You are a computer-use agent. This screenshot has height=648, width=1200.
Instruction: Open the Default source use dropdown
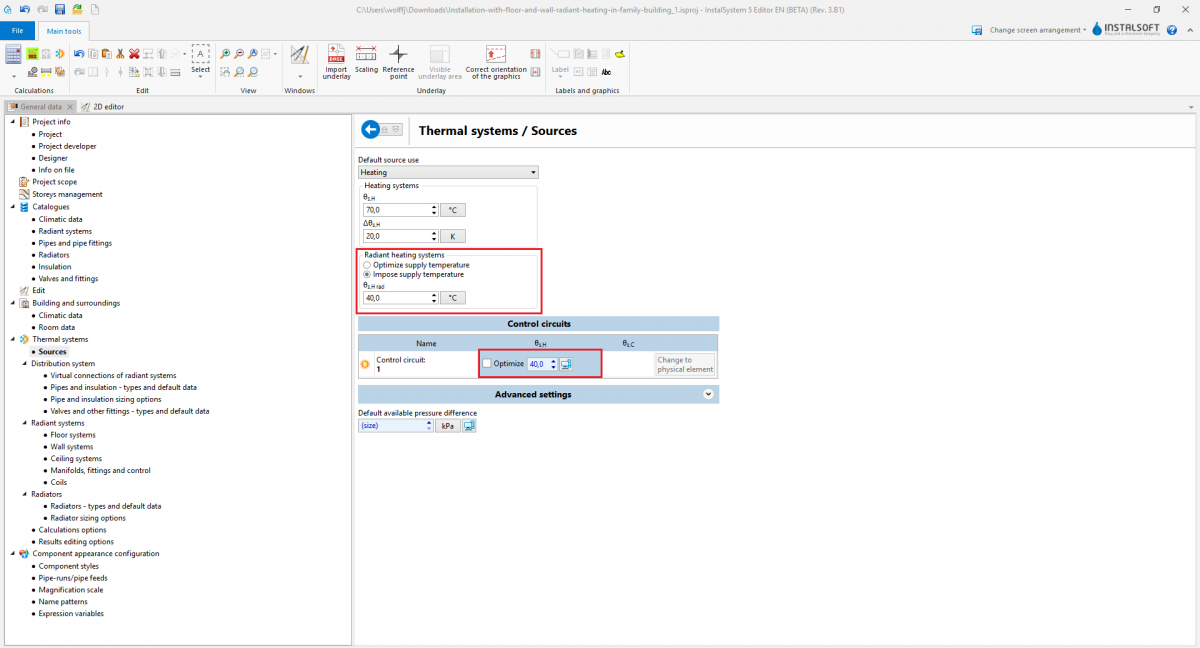[533, 172]
